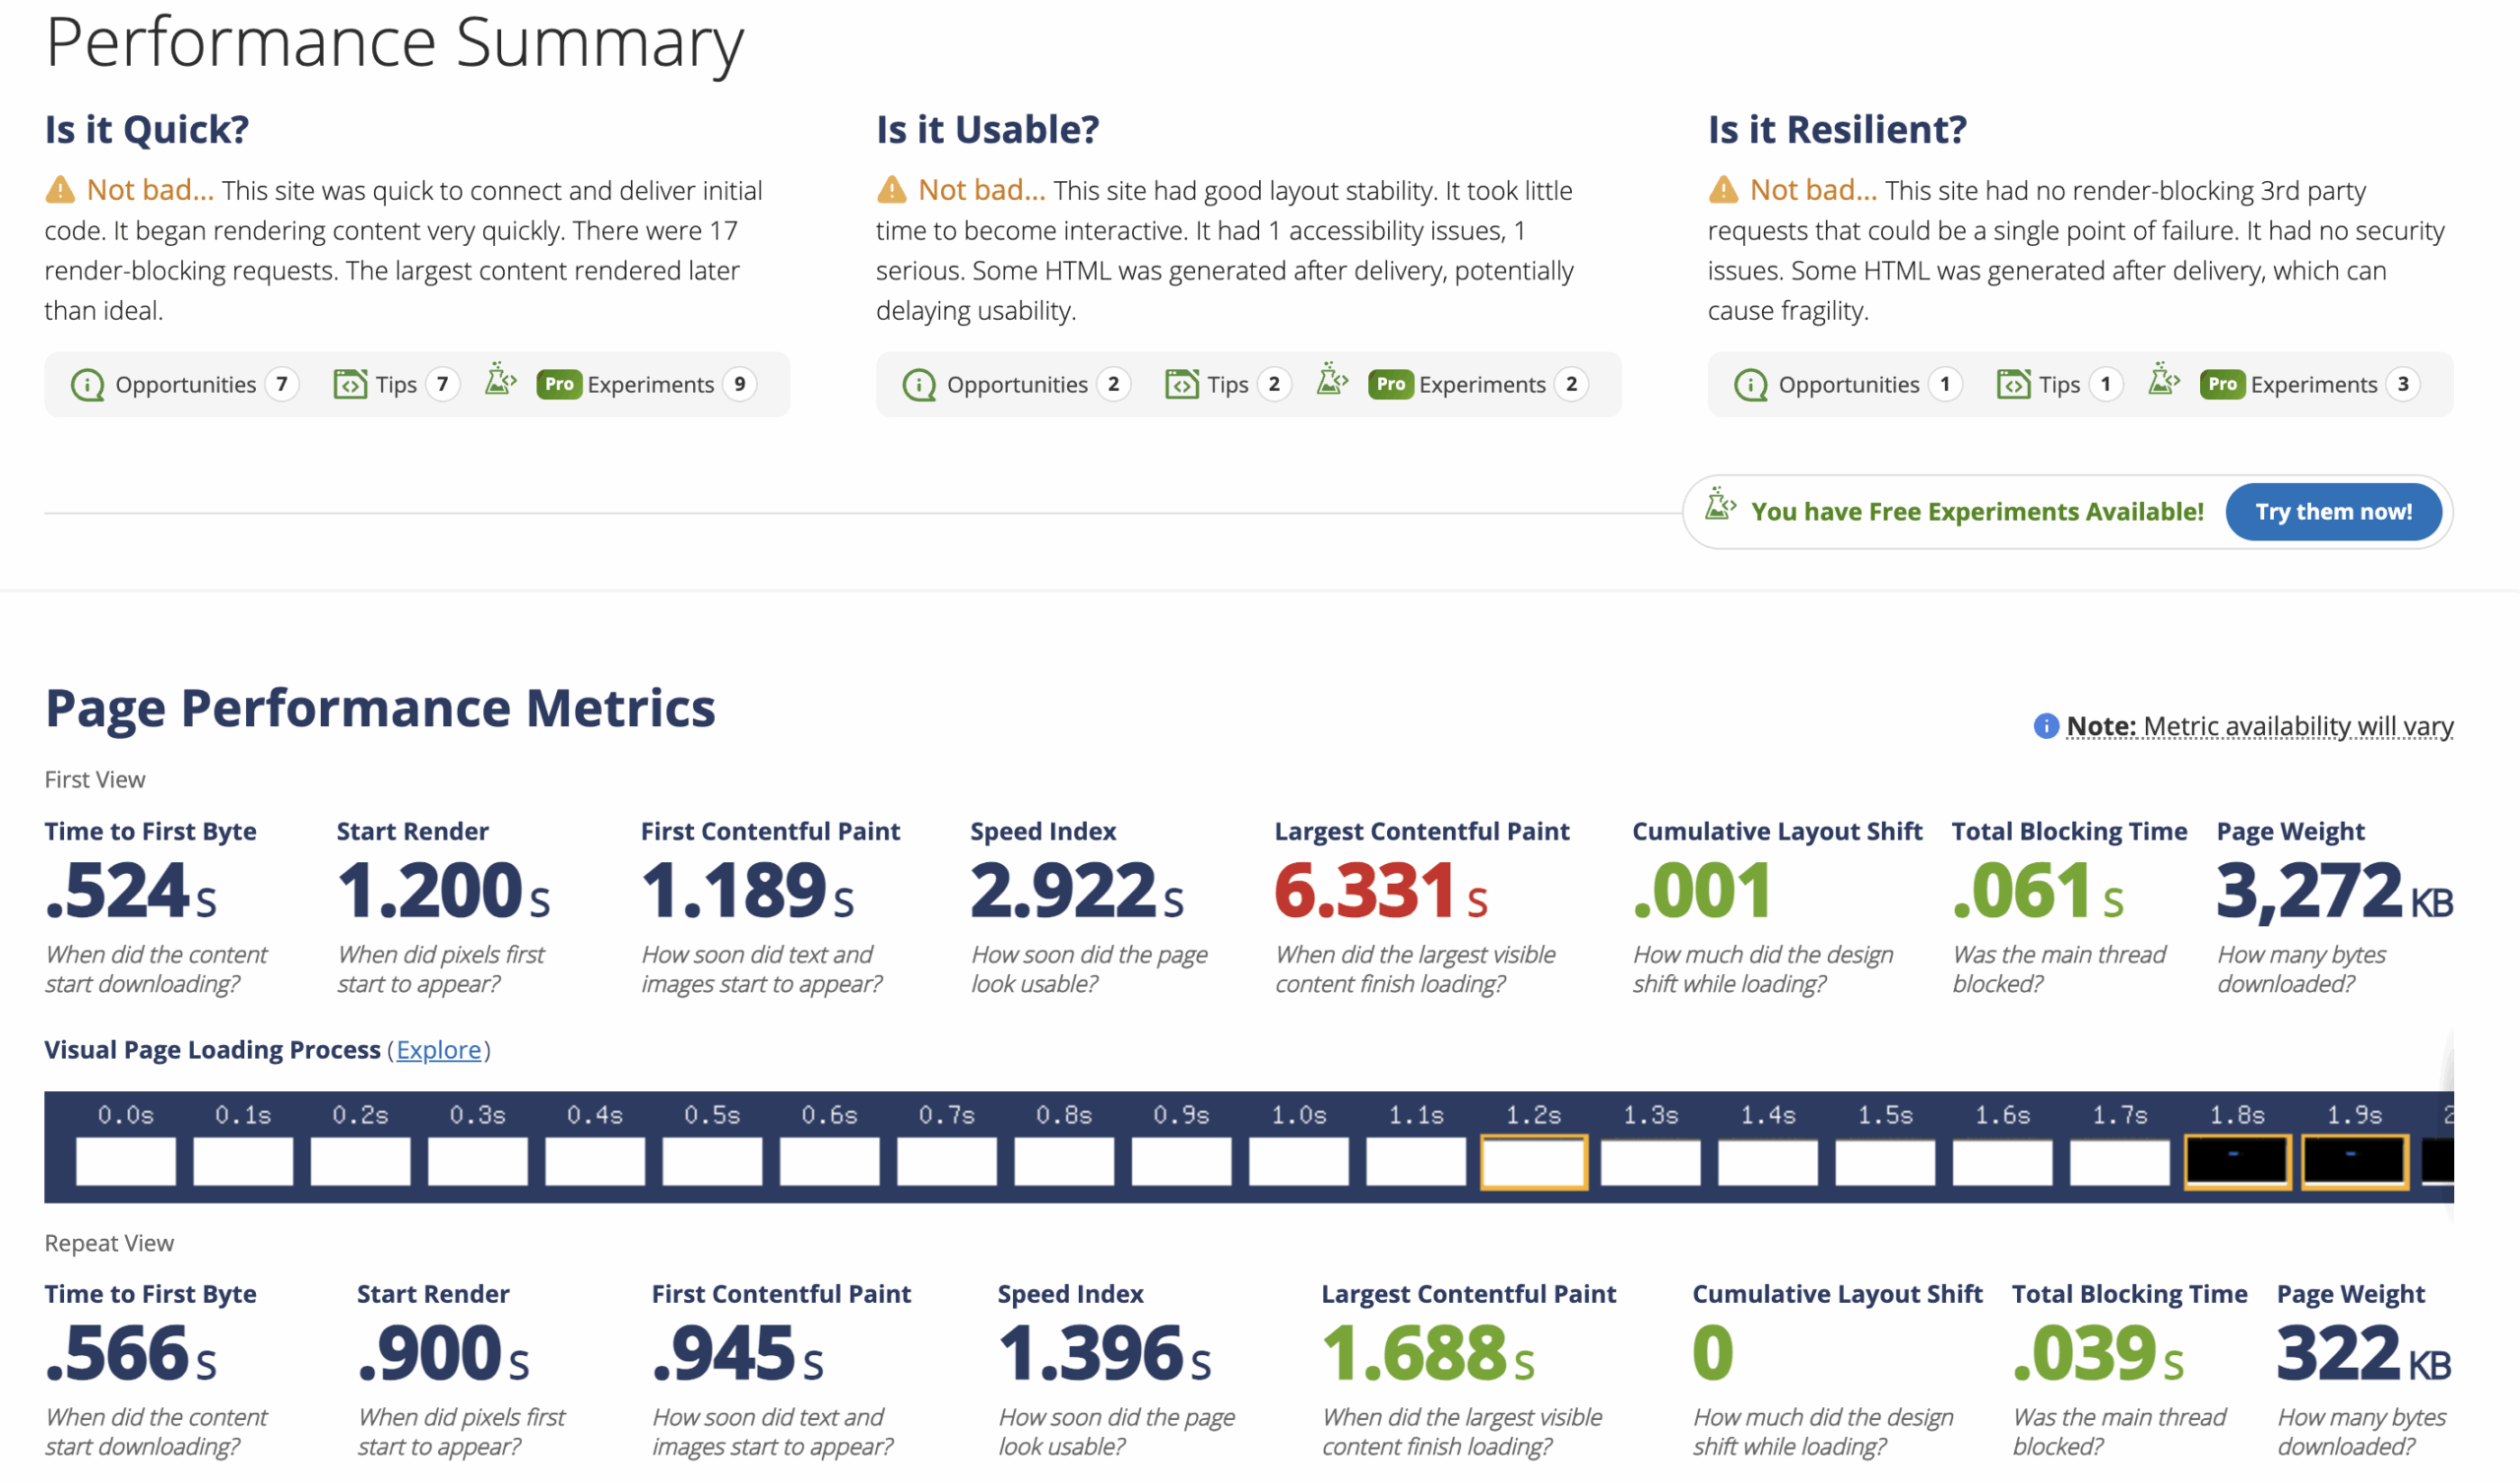Select the highlighted 1.2s filmstrip frame

(x=1535, y=1163)
